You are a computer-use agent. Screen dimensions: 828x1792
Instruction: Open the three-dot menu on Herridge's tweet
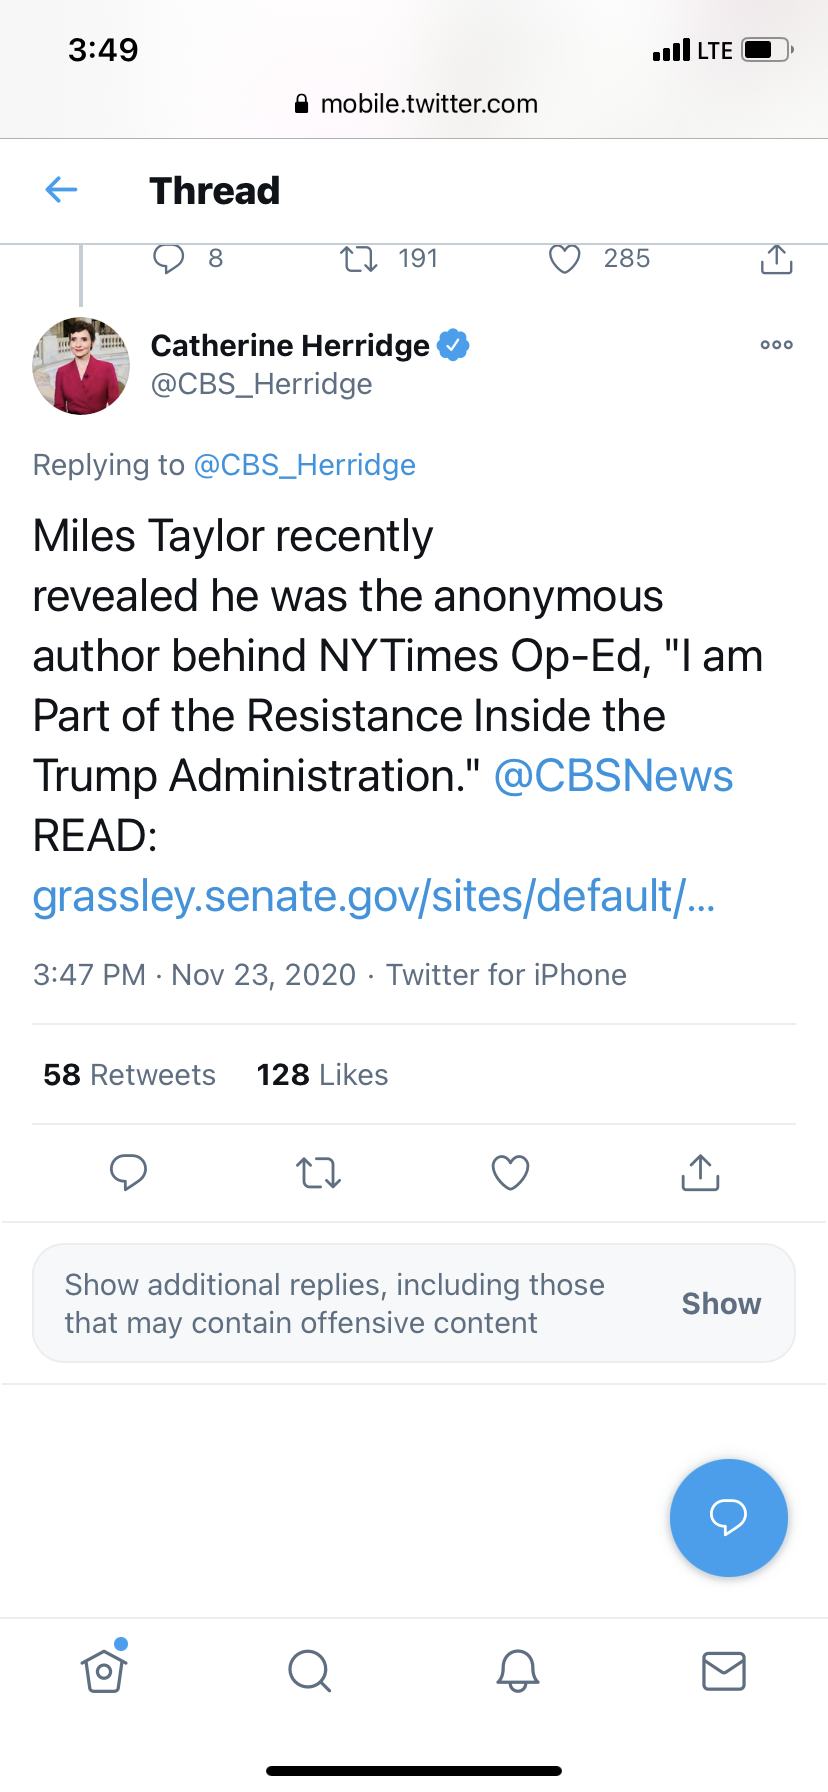(776, 345)
